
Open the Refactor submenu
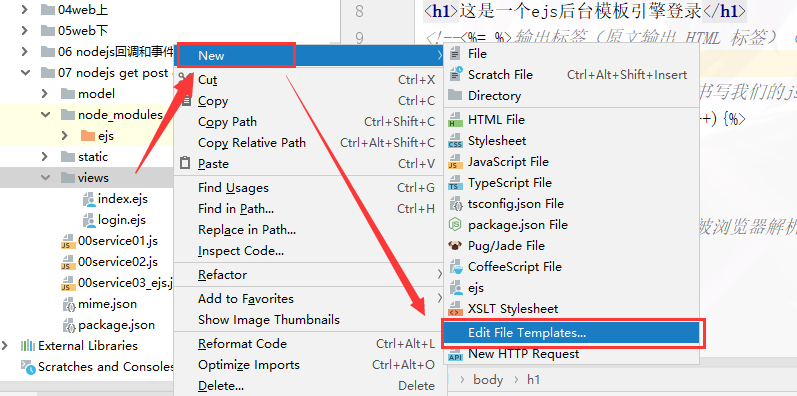[310, 275]
